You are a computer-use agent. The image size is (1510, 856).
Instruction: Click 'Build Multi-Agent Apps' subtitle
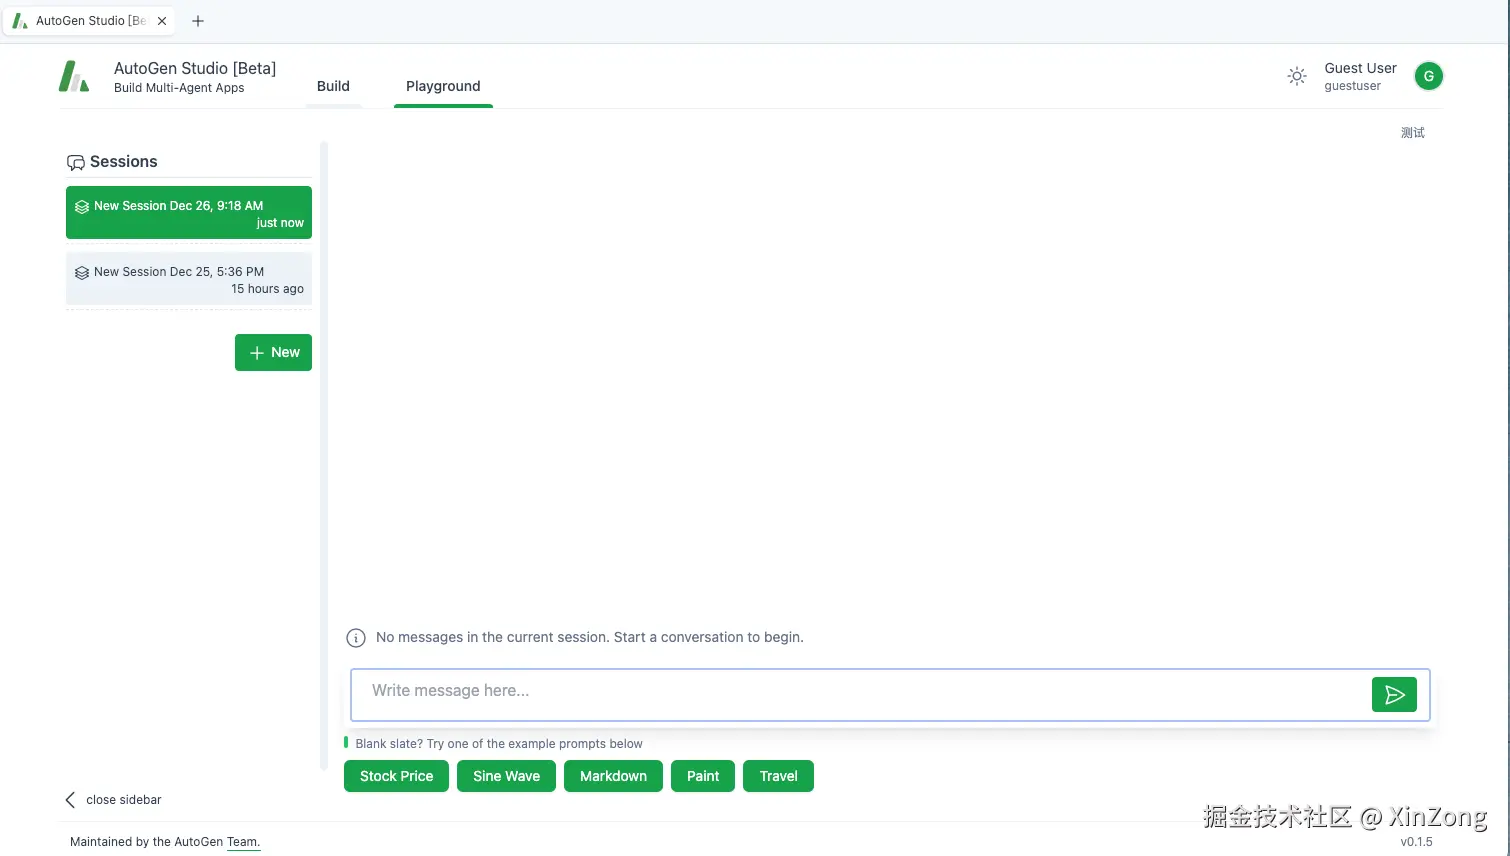(x=179, y=88)
